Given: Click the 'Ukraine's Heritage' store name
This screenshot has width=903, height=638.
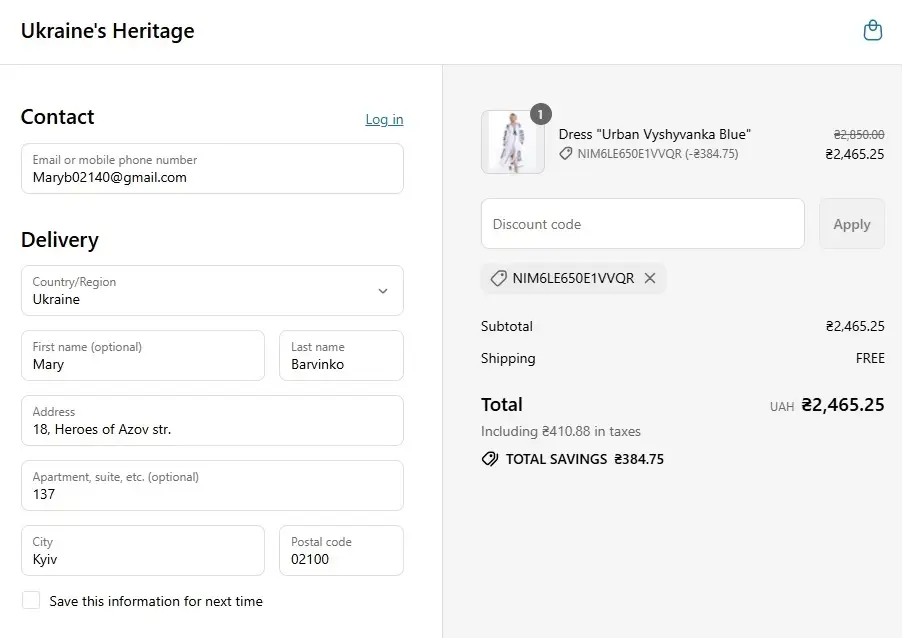Looking at the screenshot, I should [107, 31].
